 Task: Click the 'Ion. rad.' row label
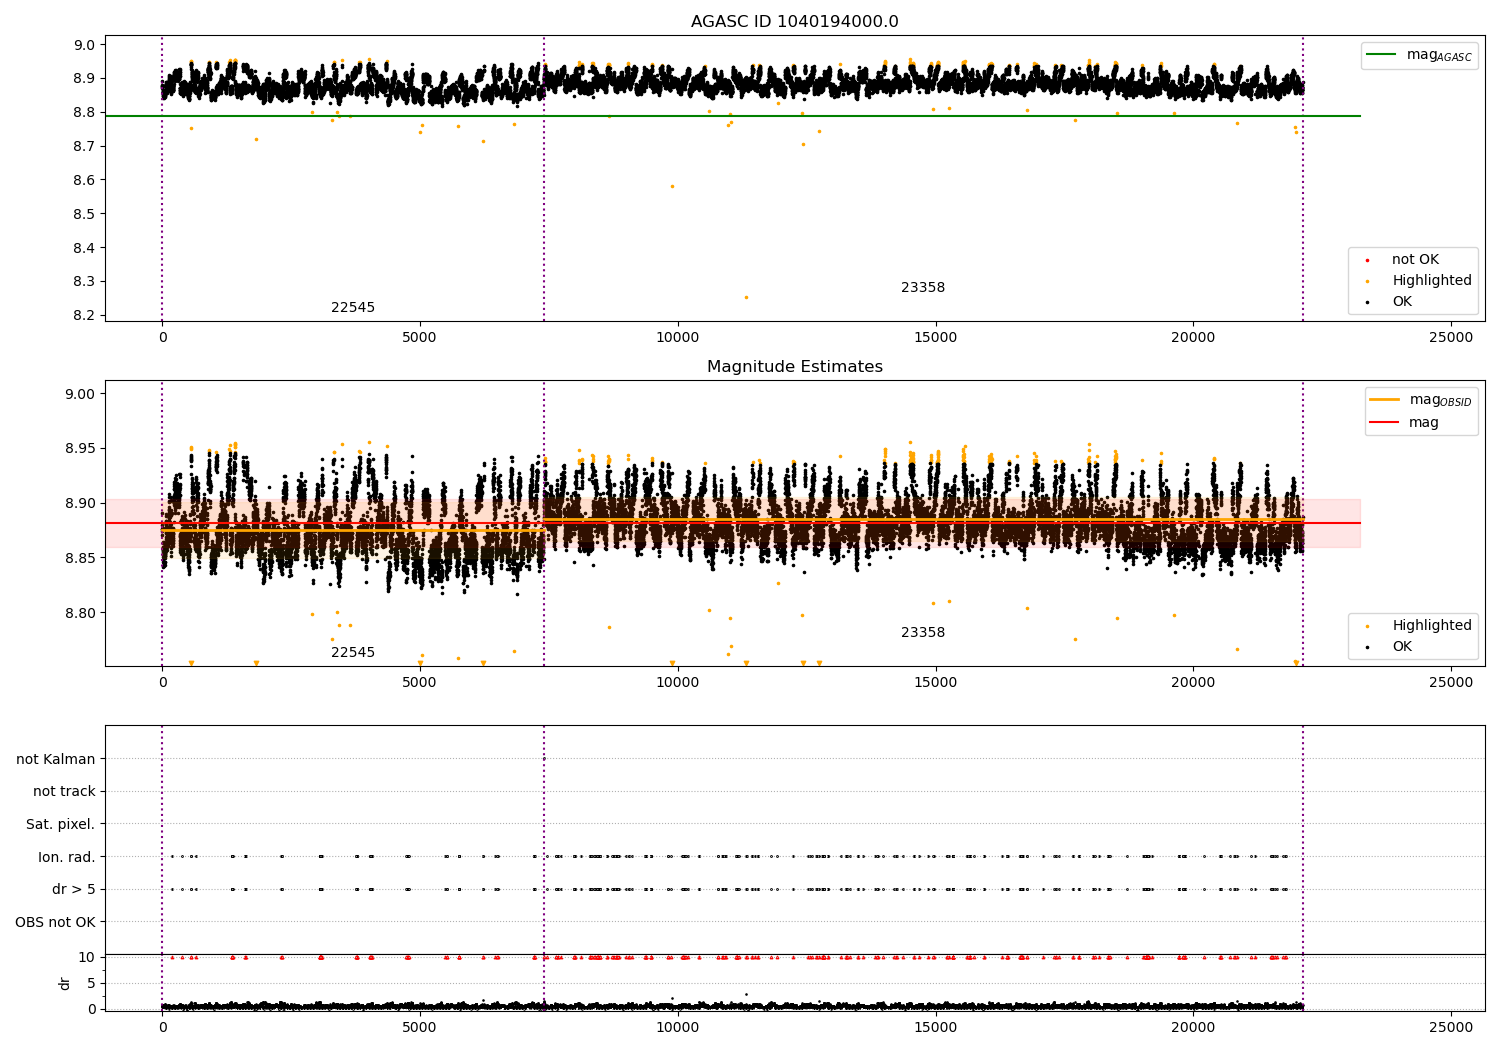[x=67, y=857]
